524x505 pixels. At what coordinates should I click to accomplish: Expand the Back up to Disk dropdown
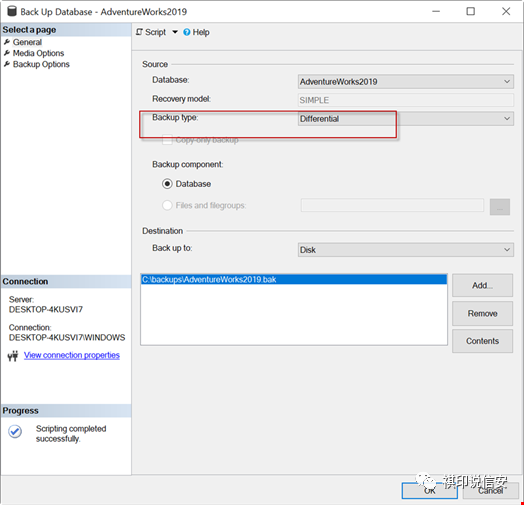coord(406,250)
